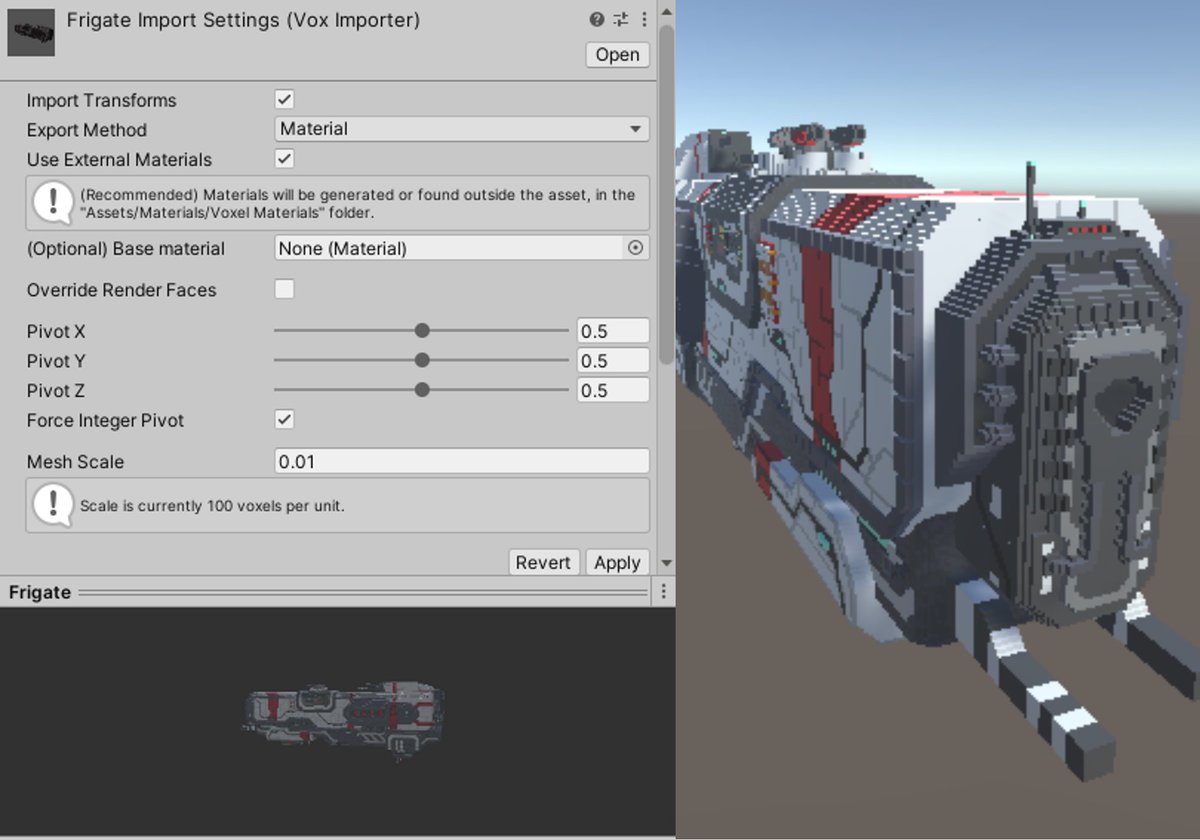Click the Open button
The width and height of the screenshot is (1200, 840).
coord(618,55)
